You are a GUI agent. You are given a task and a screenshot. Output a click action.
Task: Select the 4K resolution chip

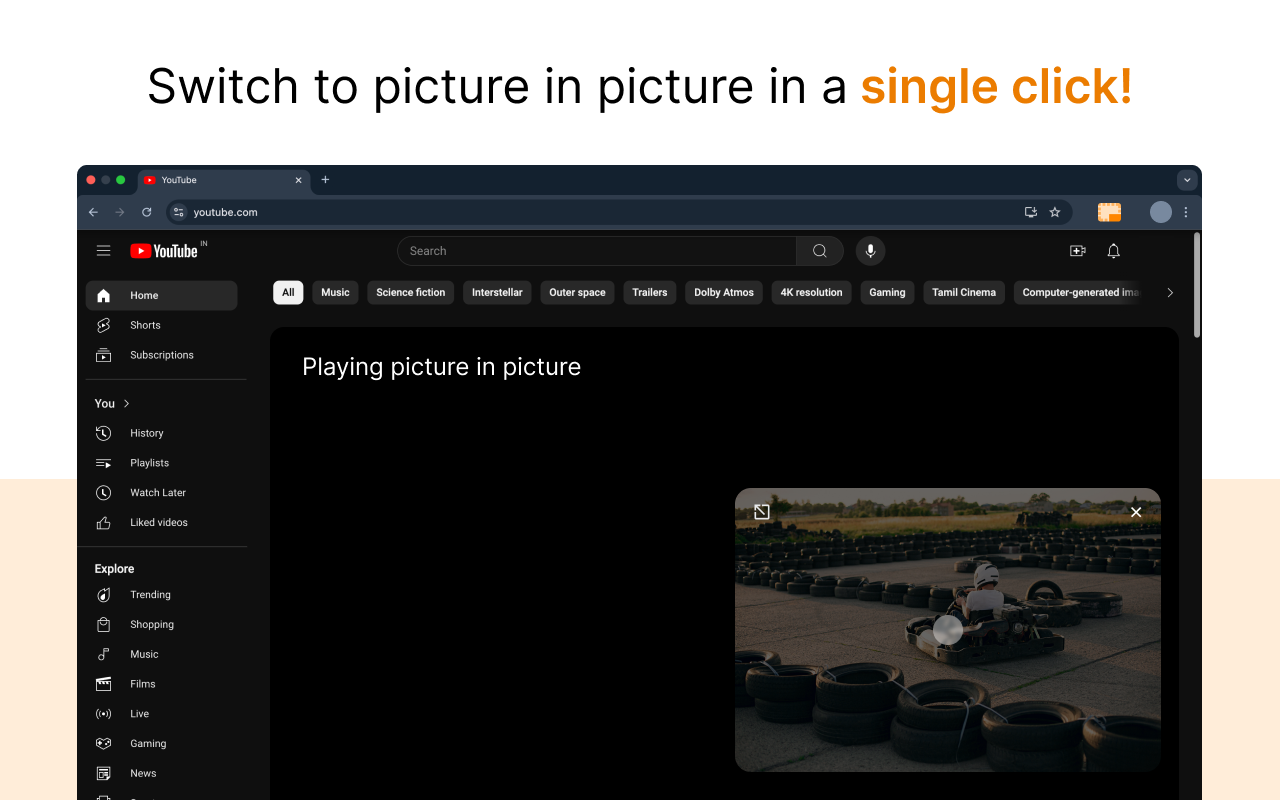click(812, 293)
